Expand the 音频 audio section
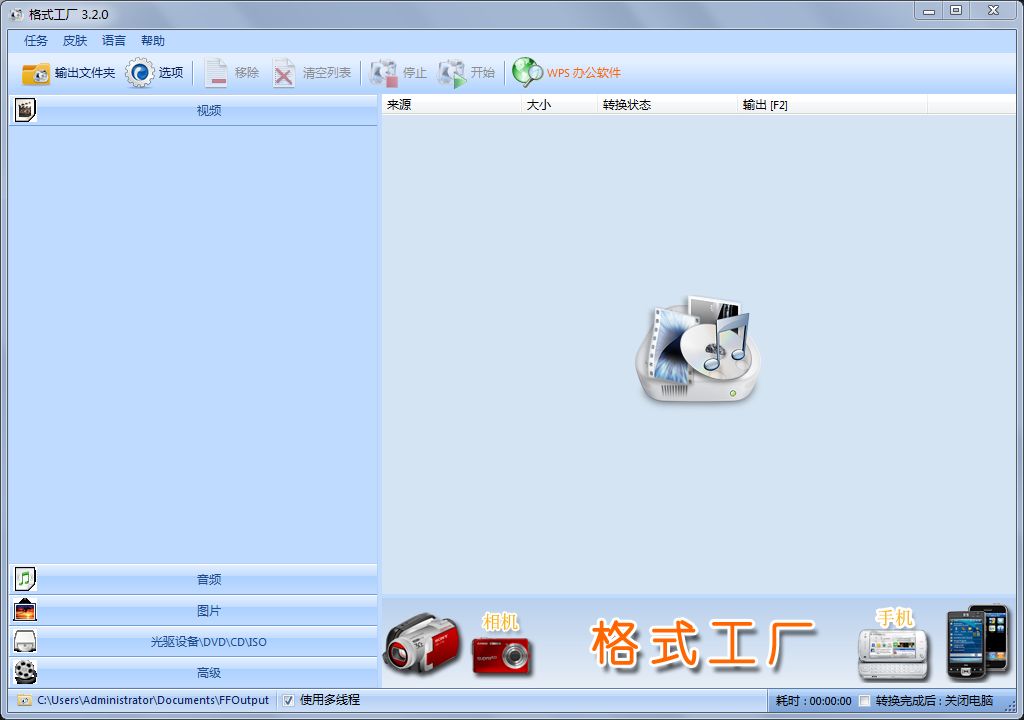This screenshot has width=1024, height=720. click(208, 579)
